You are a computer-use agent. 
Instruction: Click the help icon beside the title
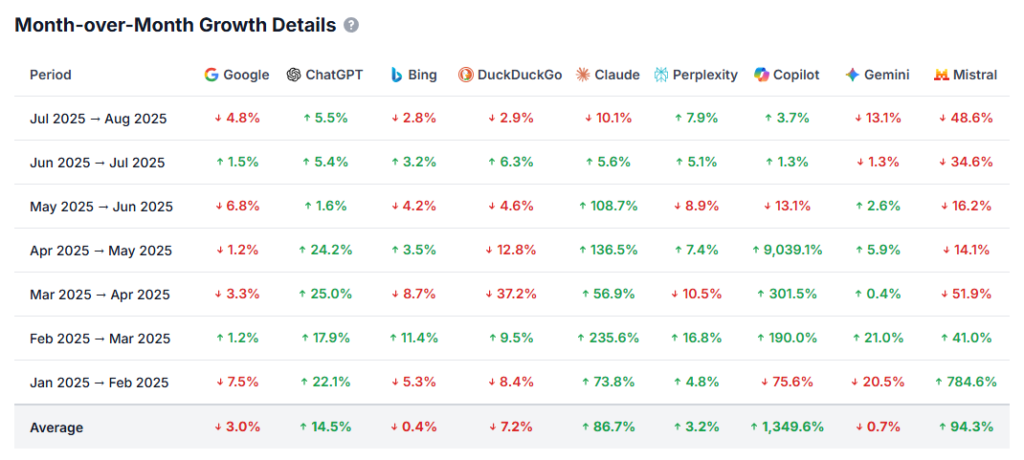[351, 25]
